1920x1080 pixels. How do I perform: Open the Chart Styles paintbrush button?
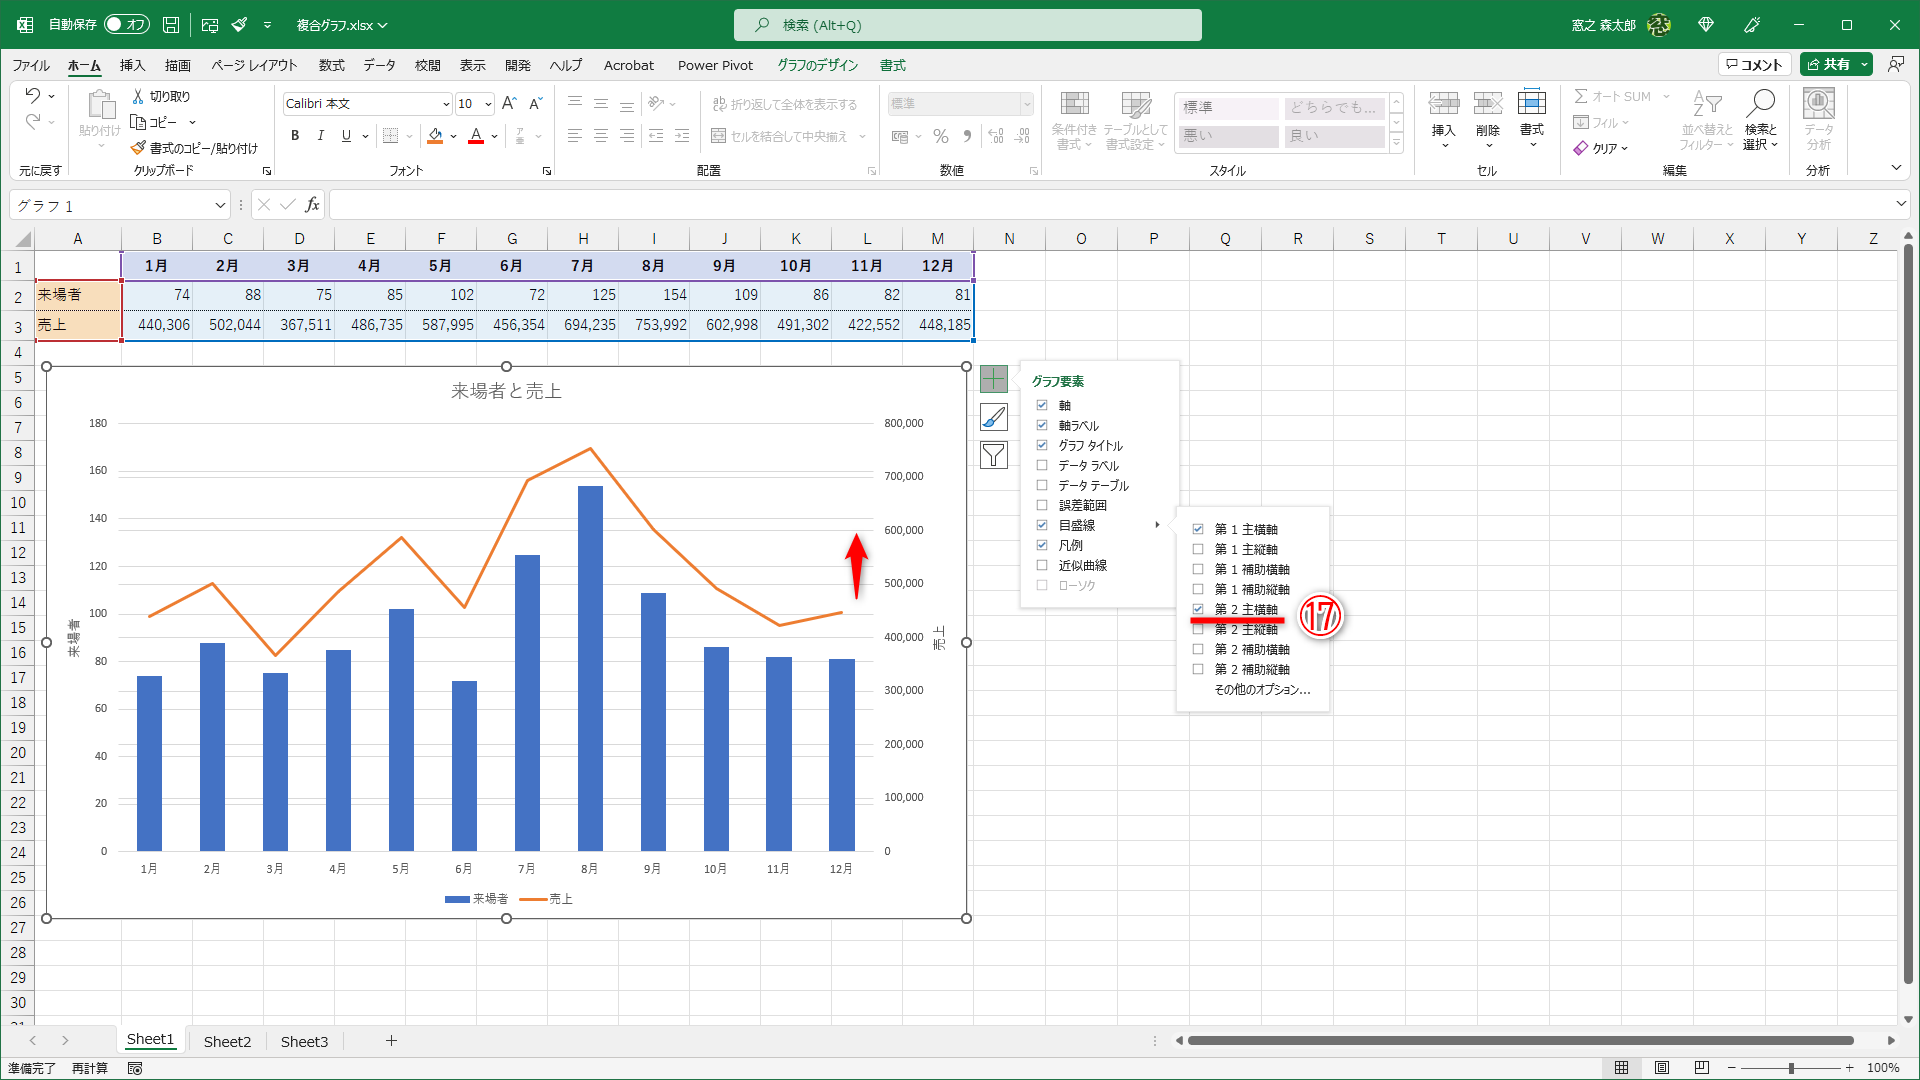993,417
